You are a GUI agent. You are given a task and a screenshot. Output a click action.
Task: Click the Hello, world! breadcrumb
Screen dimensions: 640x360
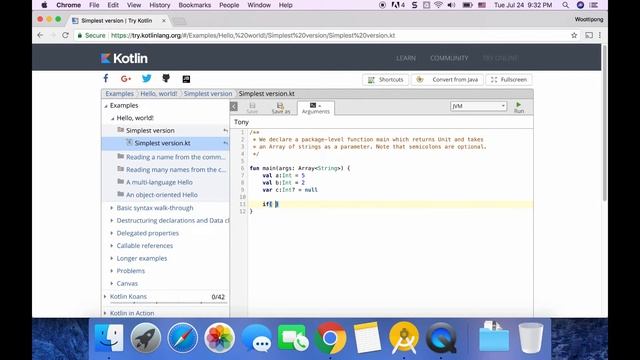(x=159, y=93)
